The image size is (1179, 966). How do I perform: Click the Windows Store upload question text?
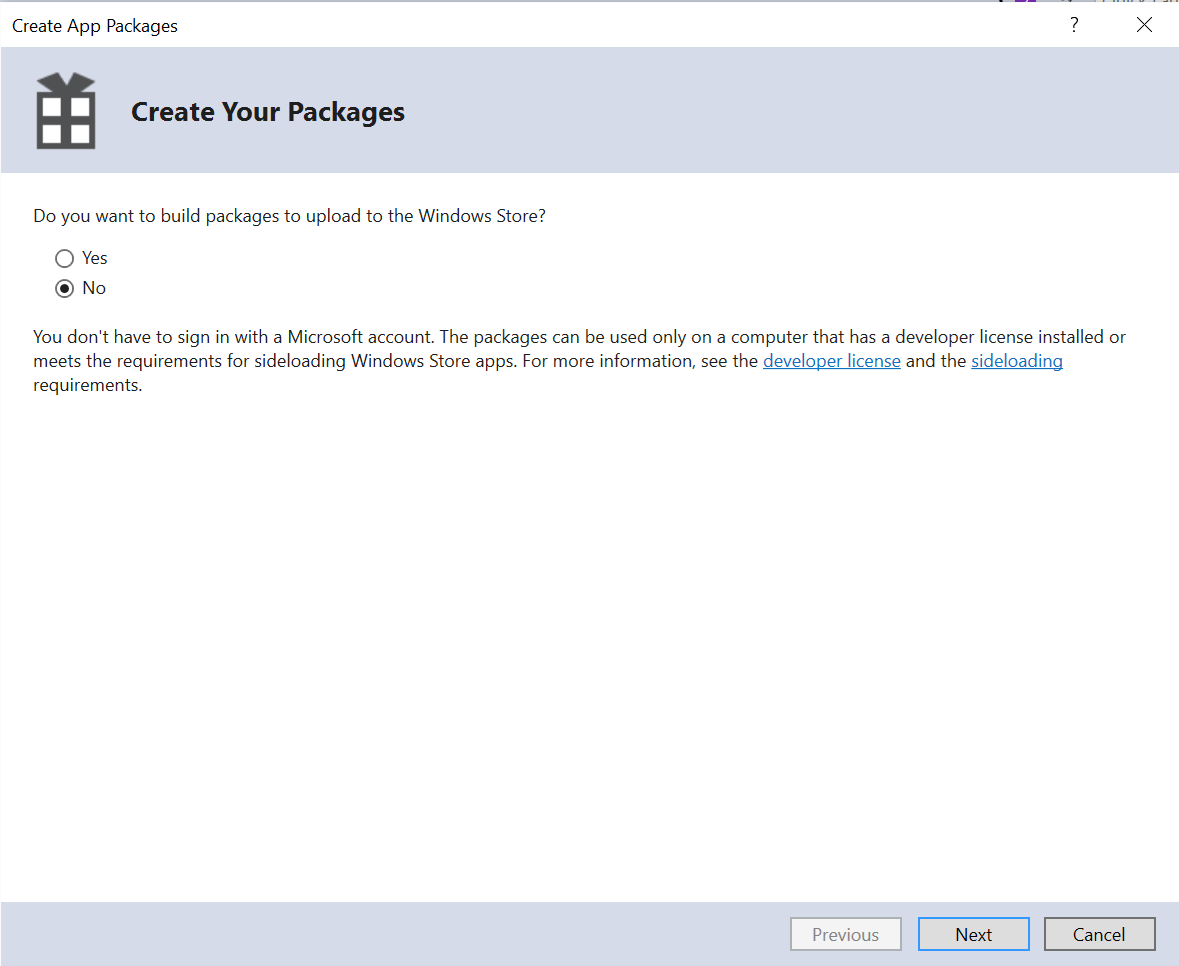pos(290,216)
